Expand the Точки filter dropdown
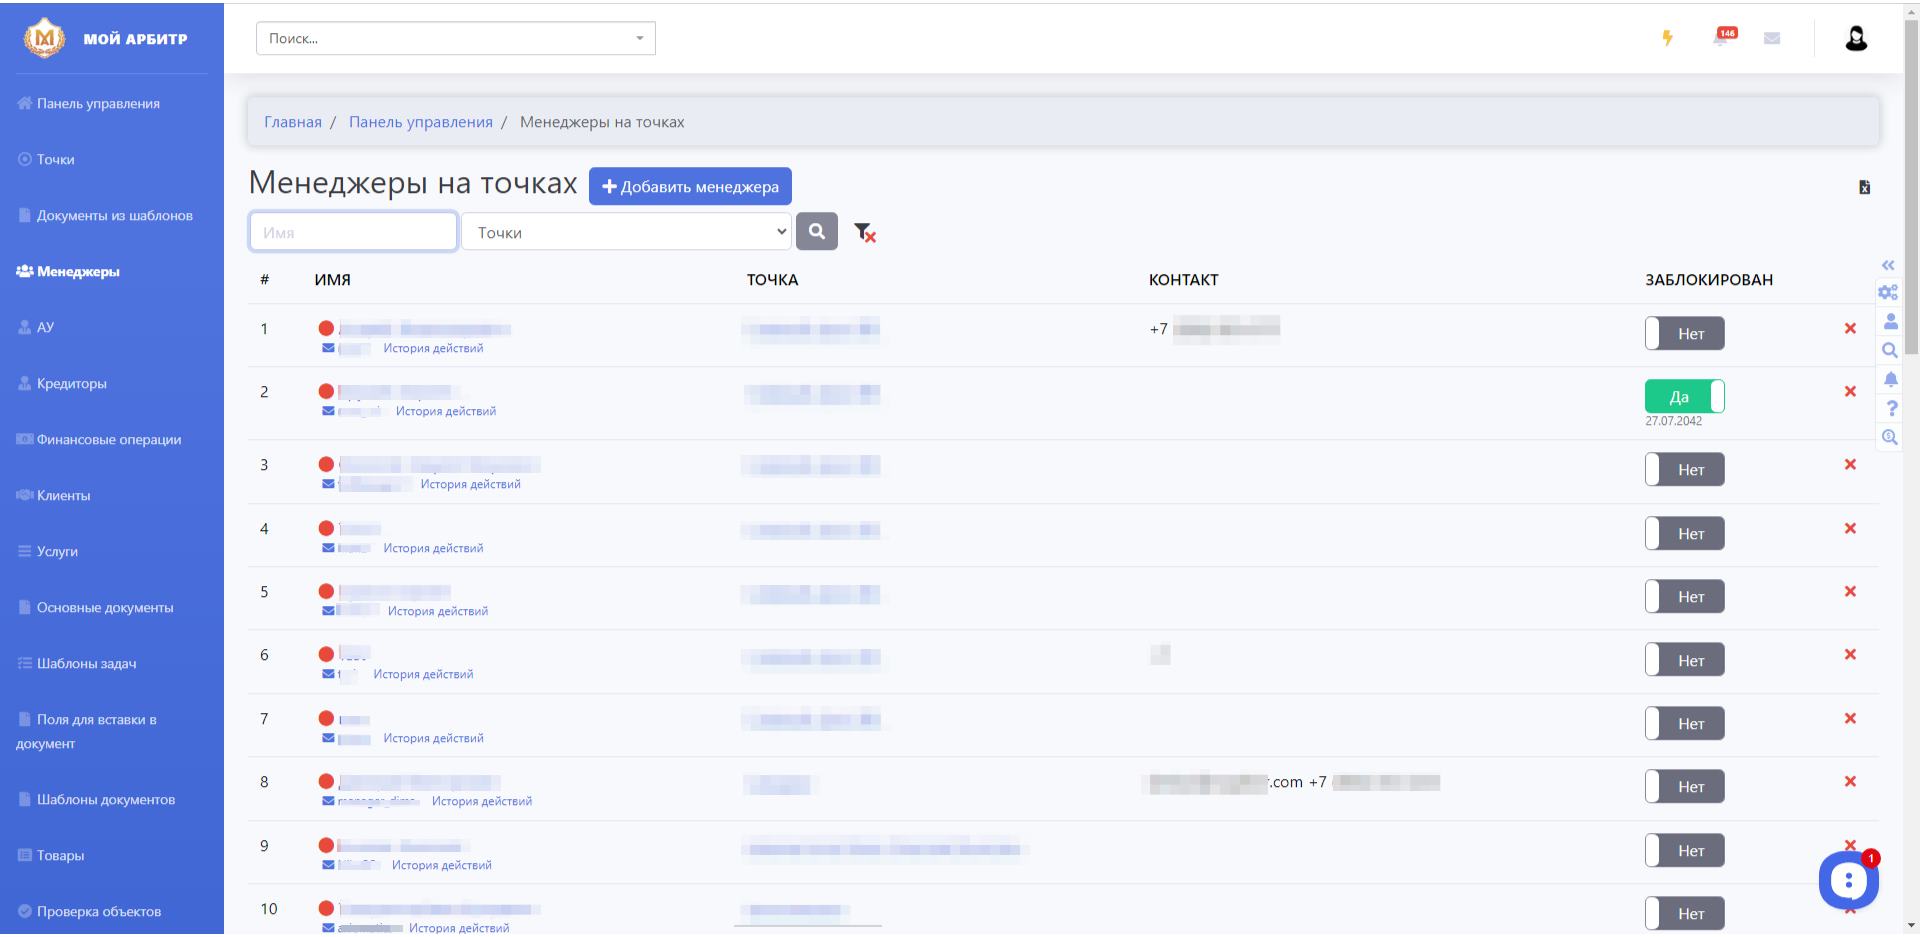 [x=627, y=232]
